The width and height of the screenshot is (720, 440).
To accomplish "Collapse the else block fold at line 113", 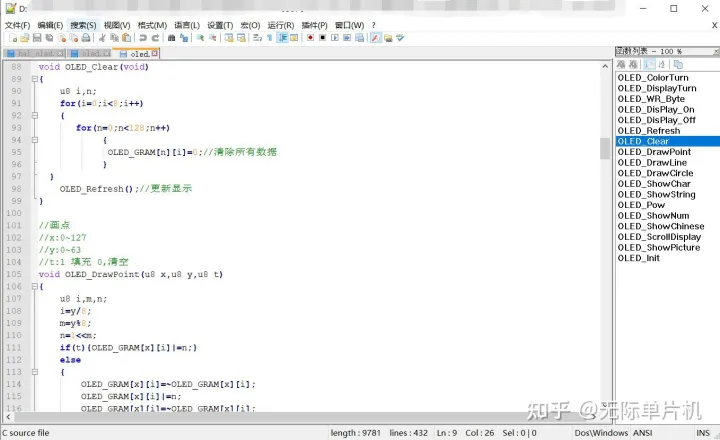I will point(34,372).
